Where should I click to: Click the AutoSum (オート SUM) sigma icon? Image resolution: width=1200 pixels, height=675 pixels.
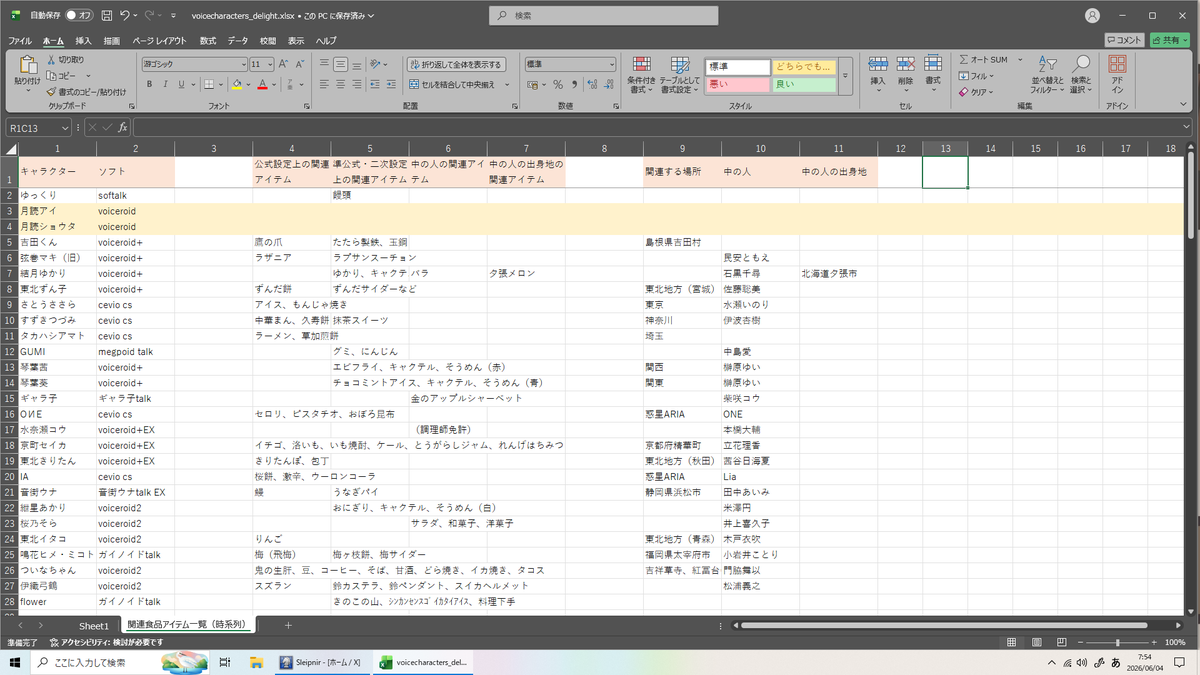click(x=964, y=60)
